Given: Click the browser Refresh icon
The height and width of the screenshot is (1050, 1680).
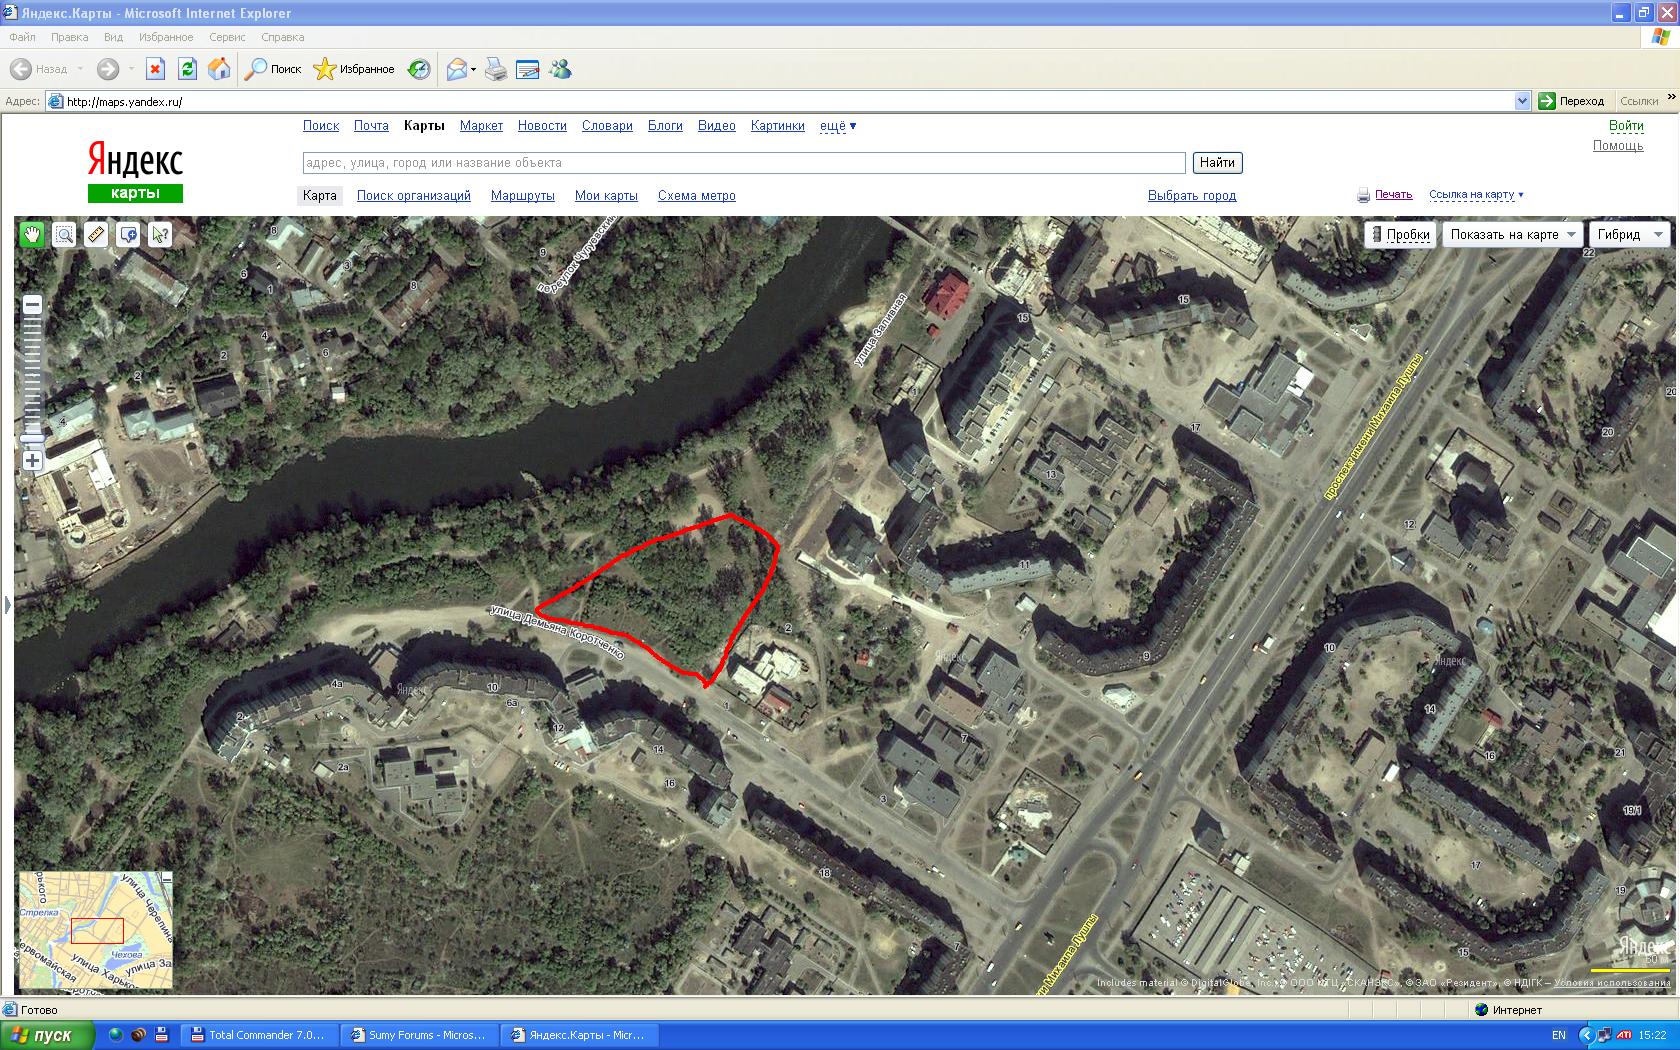Looking at the screenshot, I should click(187, 69).
